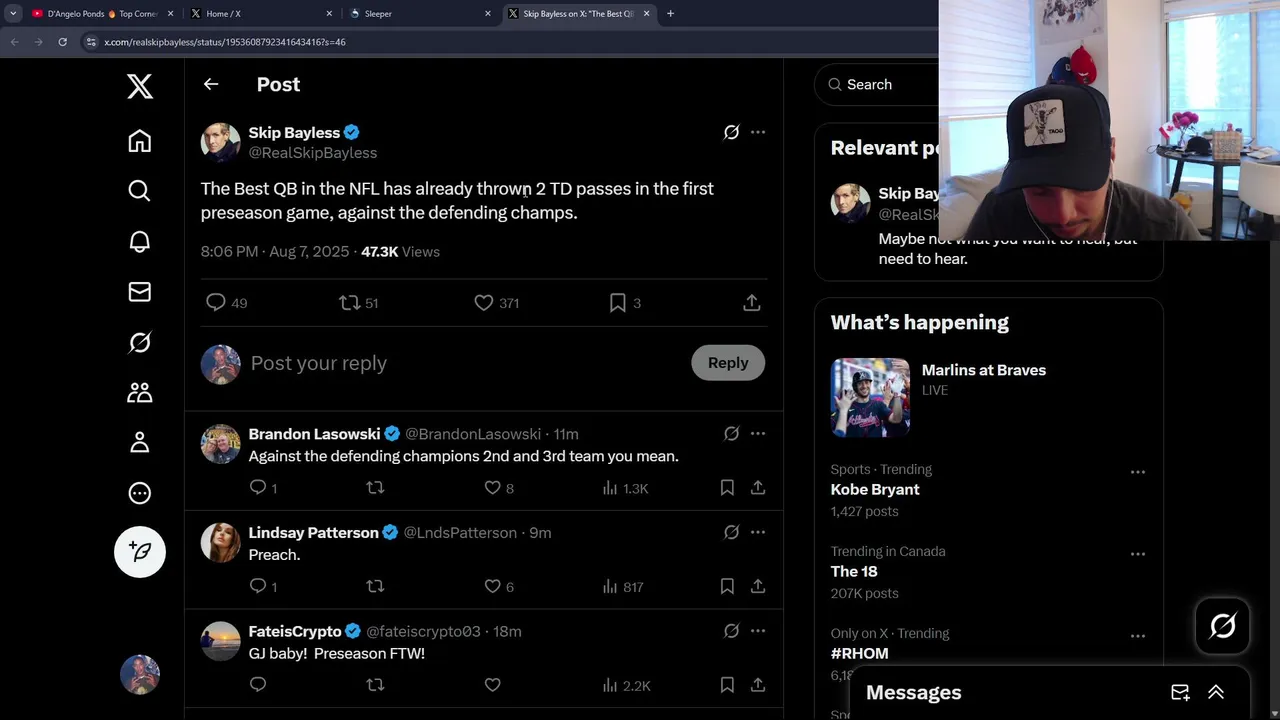Like Lindsay Patterson's reply with 6 likes

click(498, 586)
